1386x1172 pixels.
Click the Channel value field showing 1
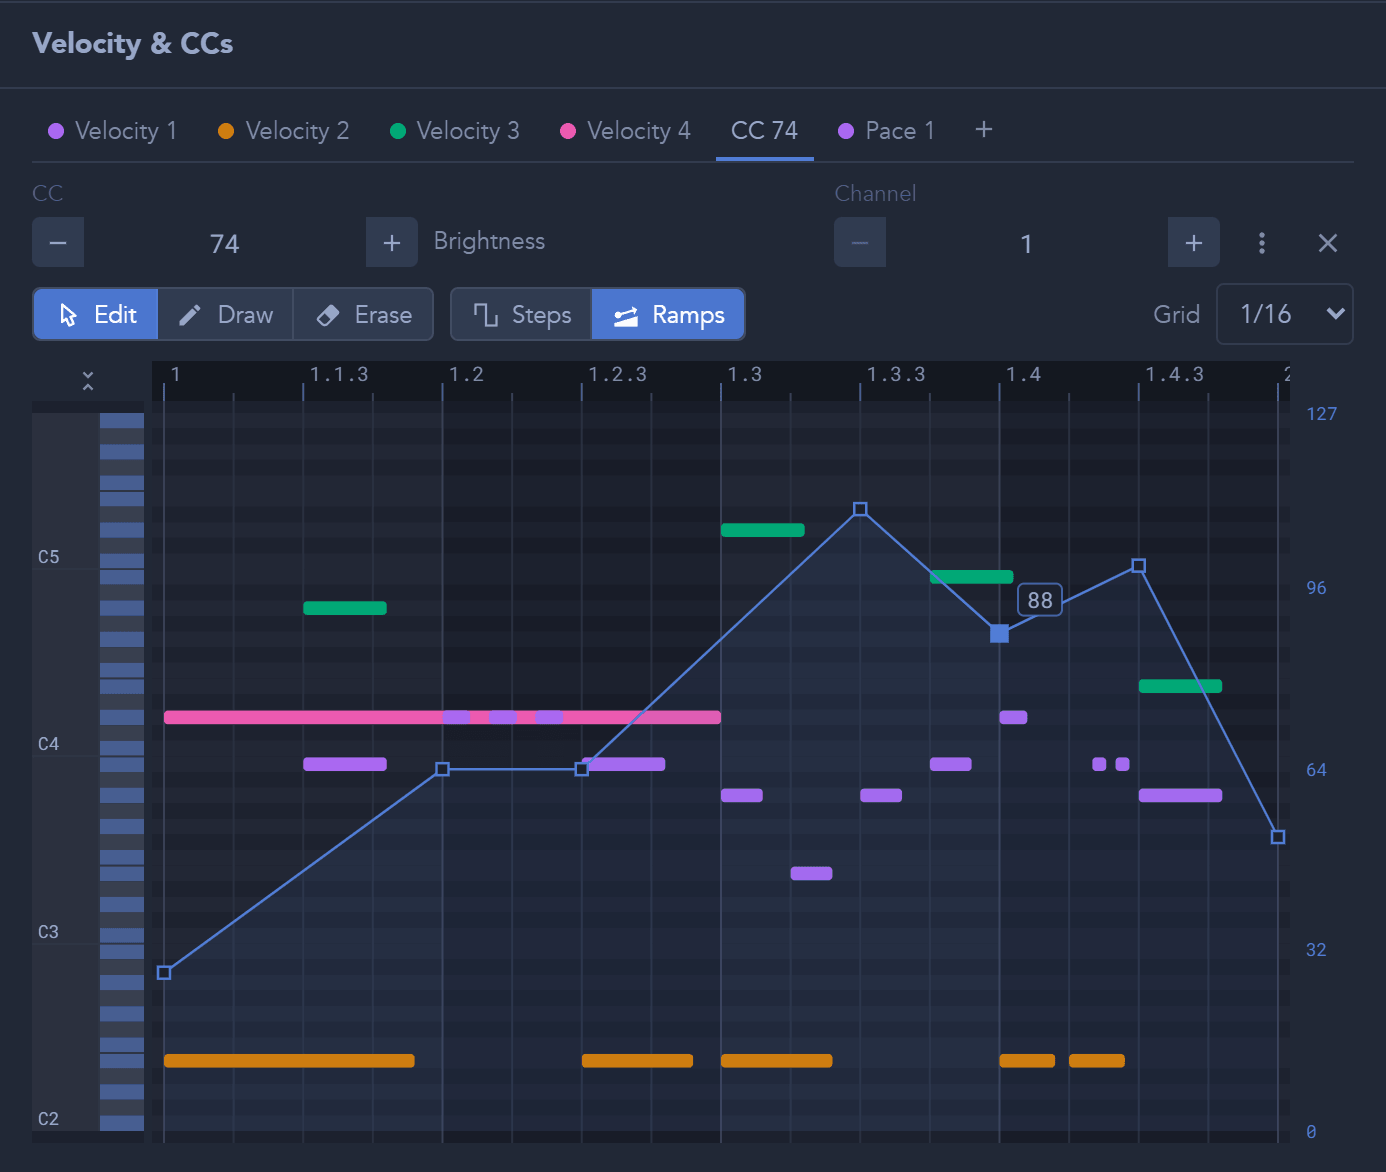tap(1027, 243)
